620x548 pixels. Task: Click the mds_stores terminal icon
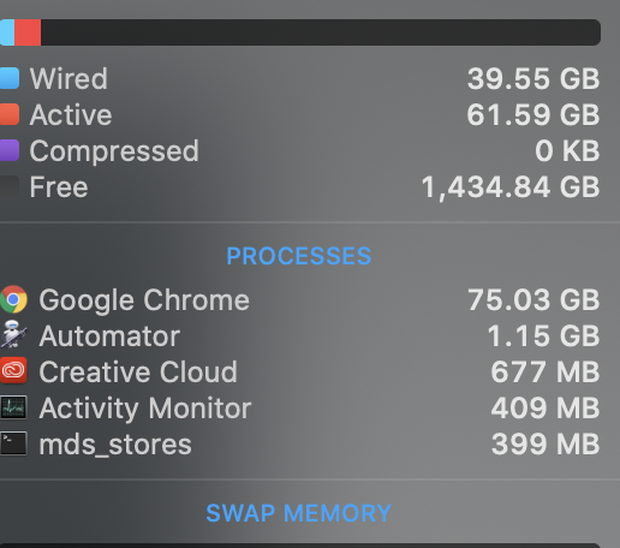pos(13,444)
